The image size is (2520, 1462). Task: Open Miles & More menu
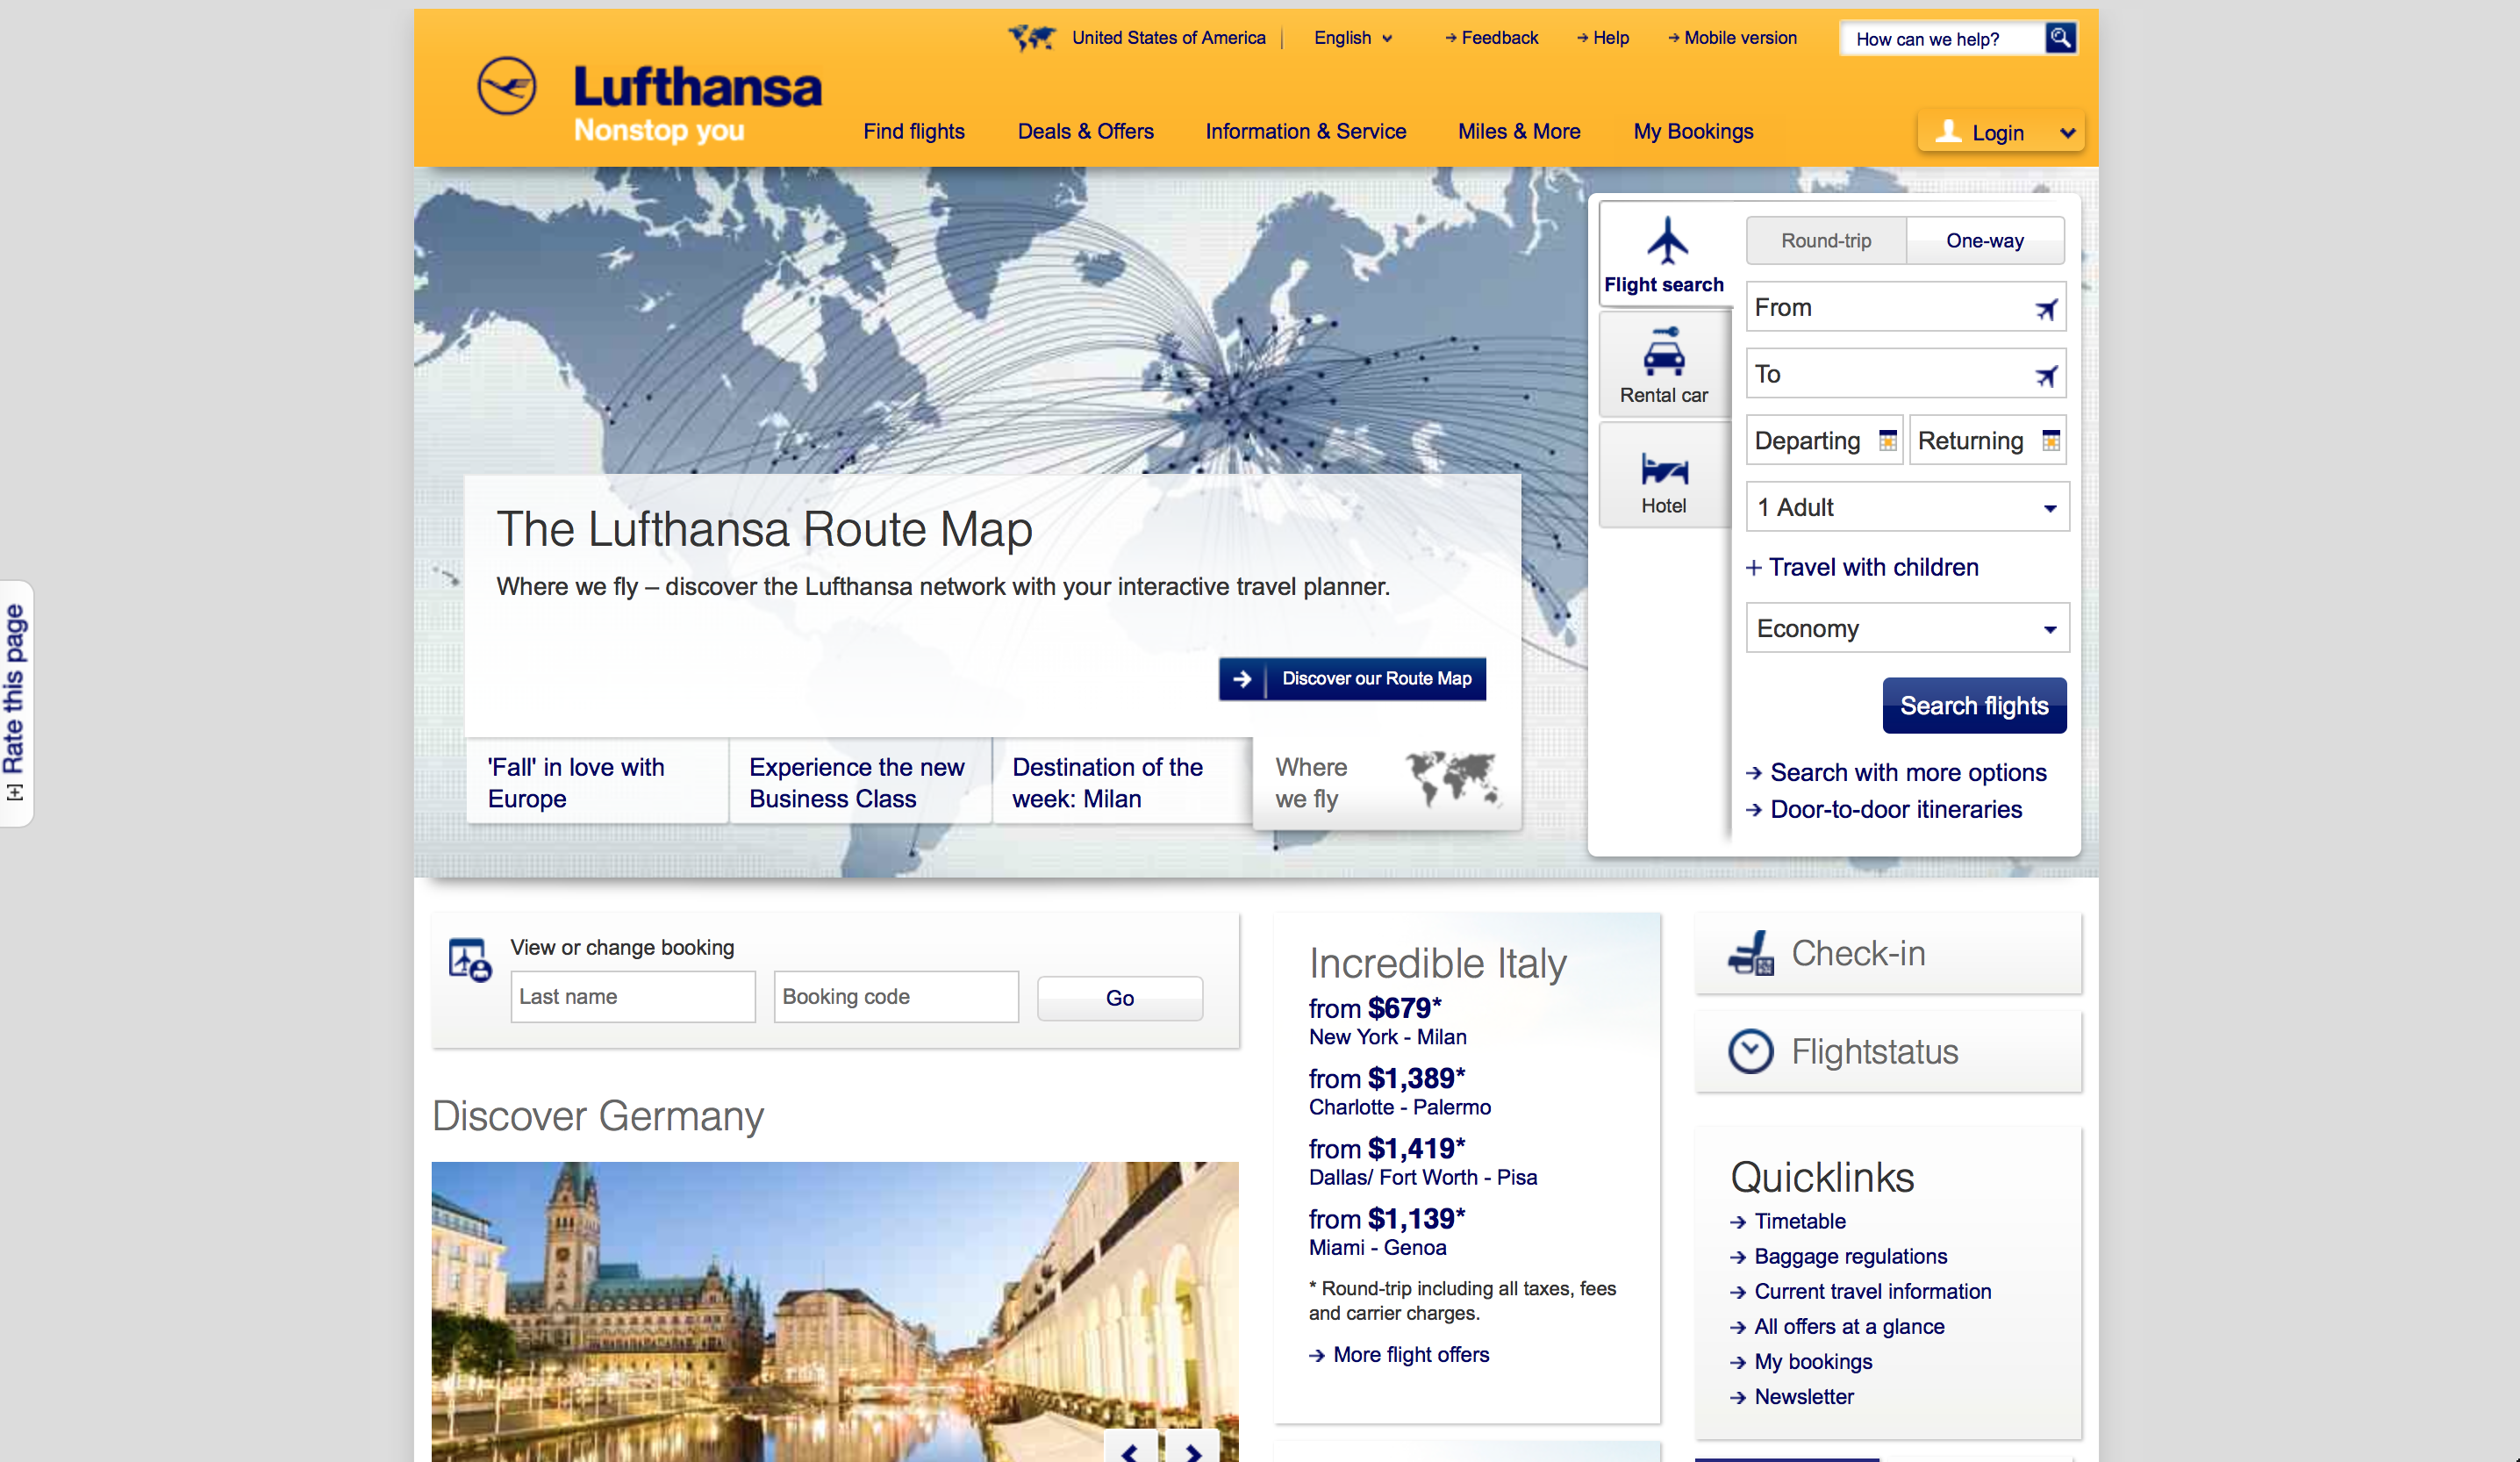[1519, 132]
